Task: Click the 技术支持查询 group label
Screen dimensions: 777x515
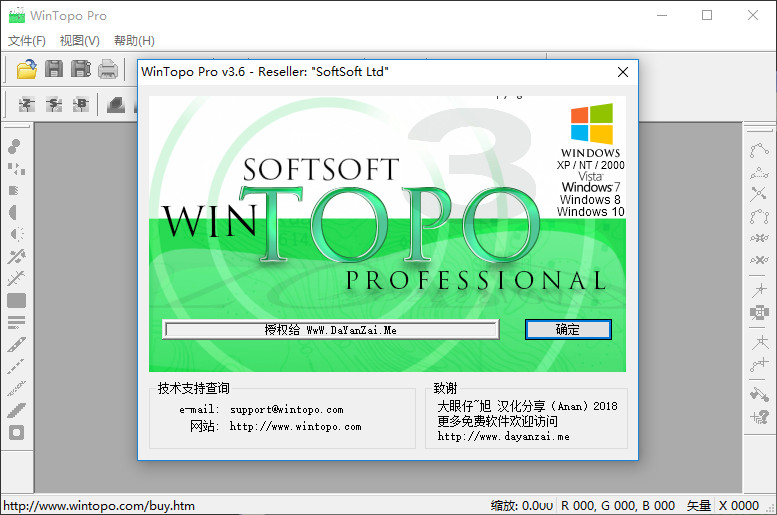Action: pos(194,388)
